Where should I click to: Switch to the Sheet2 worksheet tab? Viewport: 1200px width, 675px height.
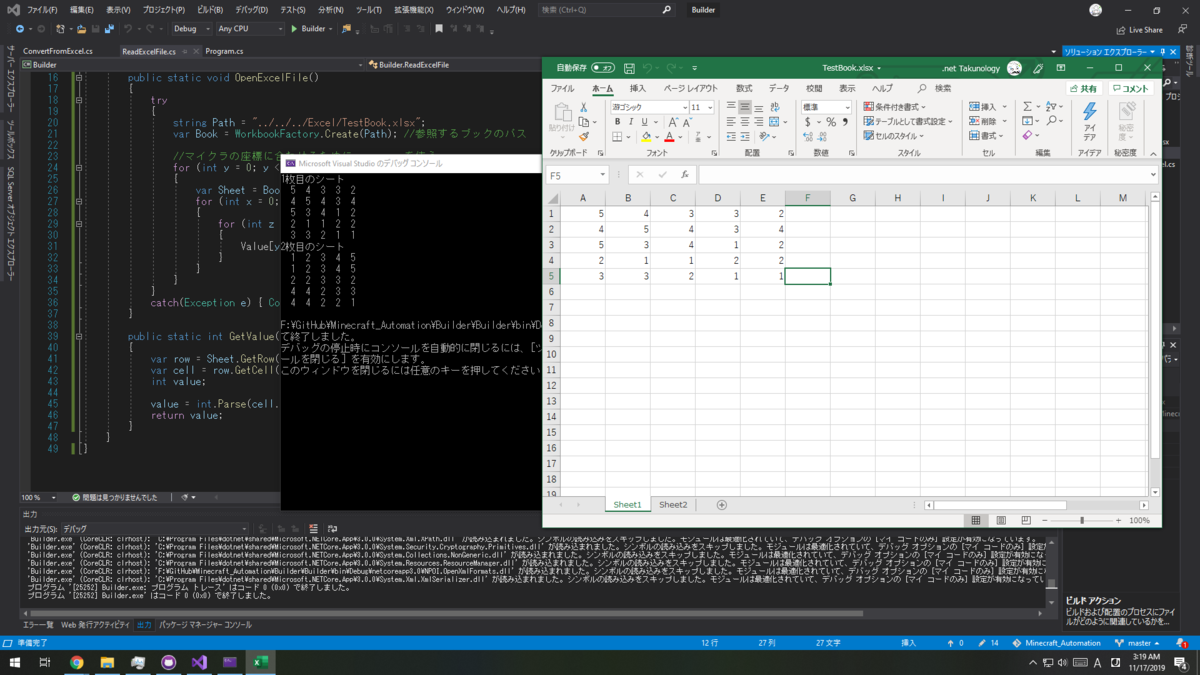tap(673, 505)
